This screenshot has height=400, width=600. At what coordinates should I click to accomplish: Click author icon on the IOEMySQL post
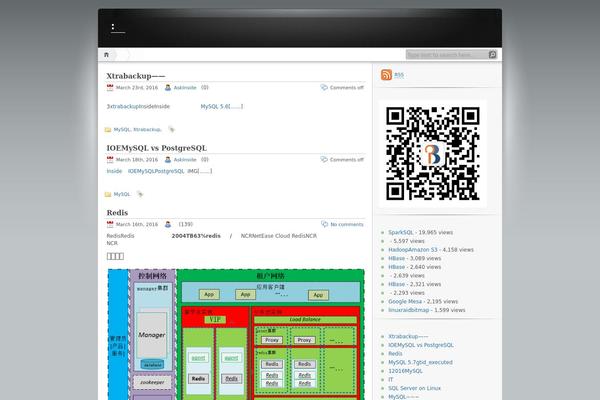click(168, 160)
